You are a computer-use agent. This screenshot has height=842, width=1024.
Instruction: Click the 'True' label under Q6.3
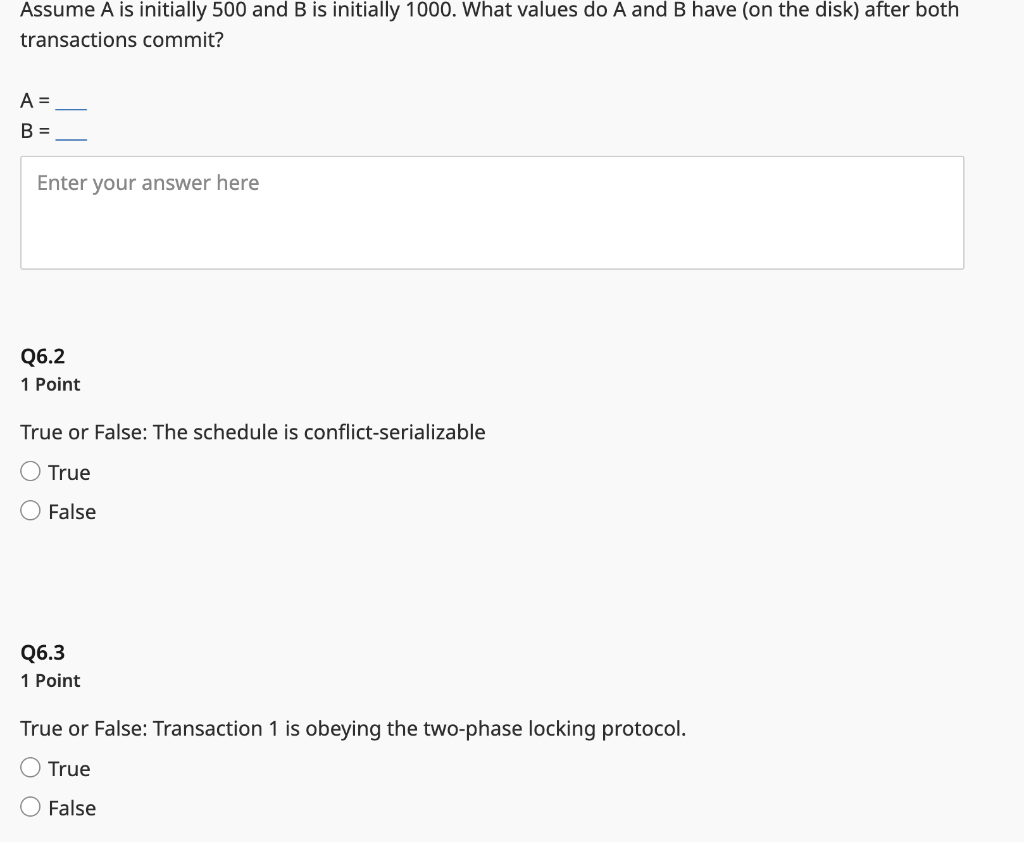coord(69,768)
